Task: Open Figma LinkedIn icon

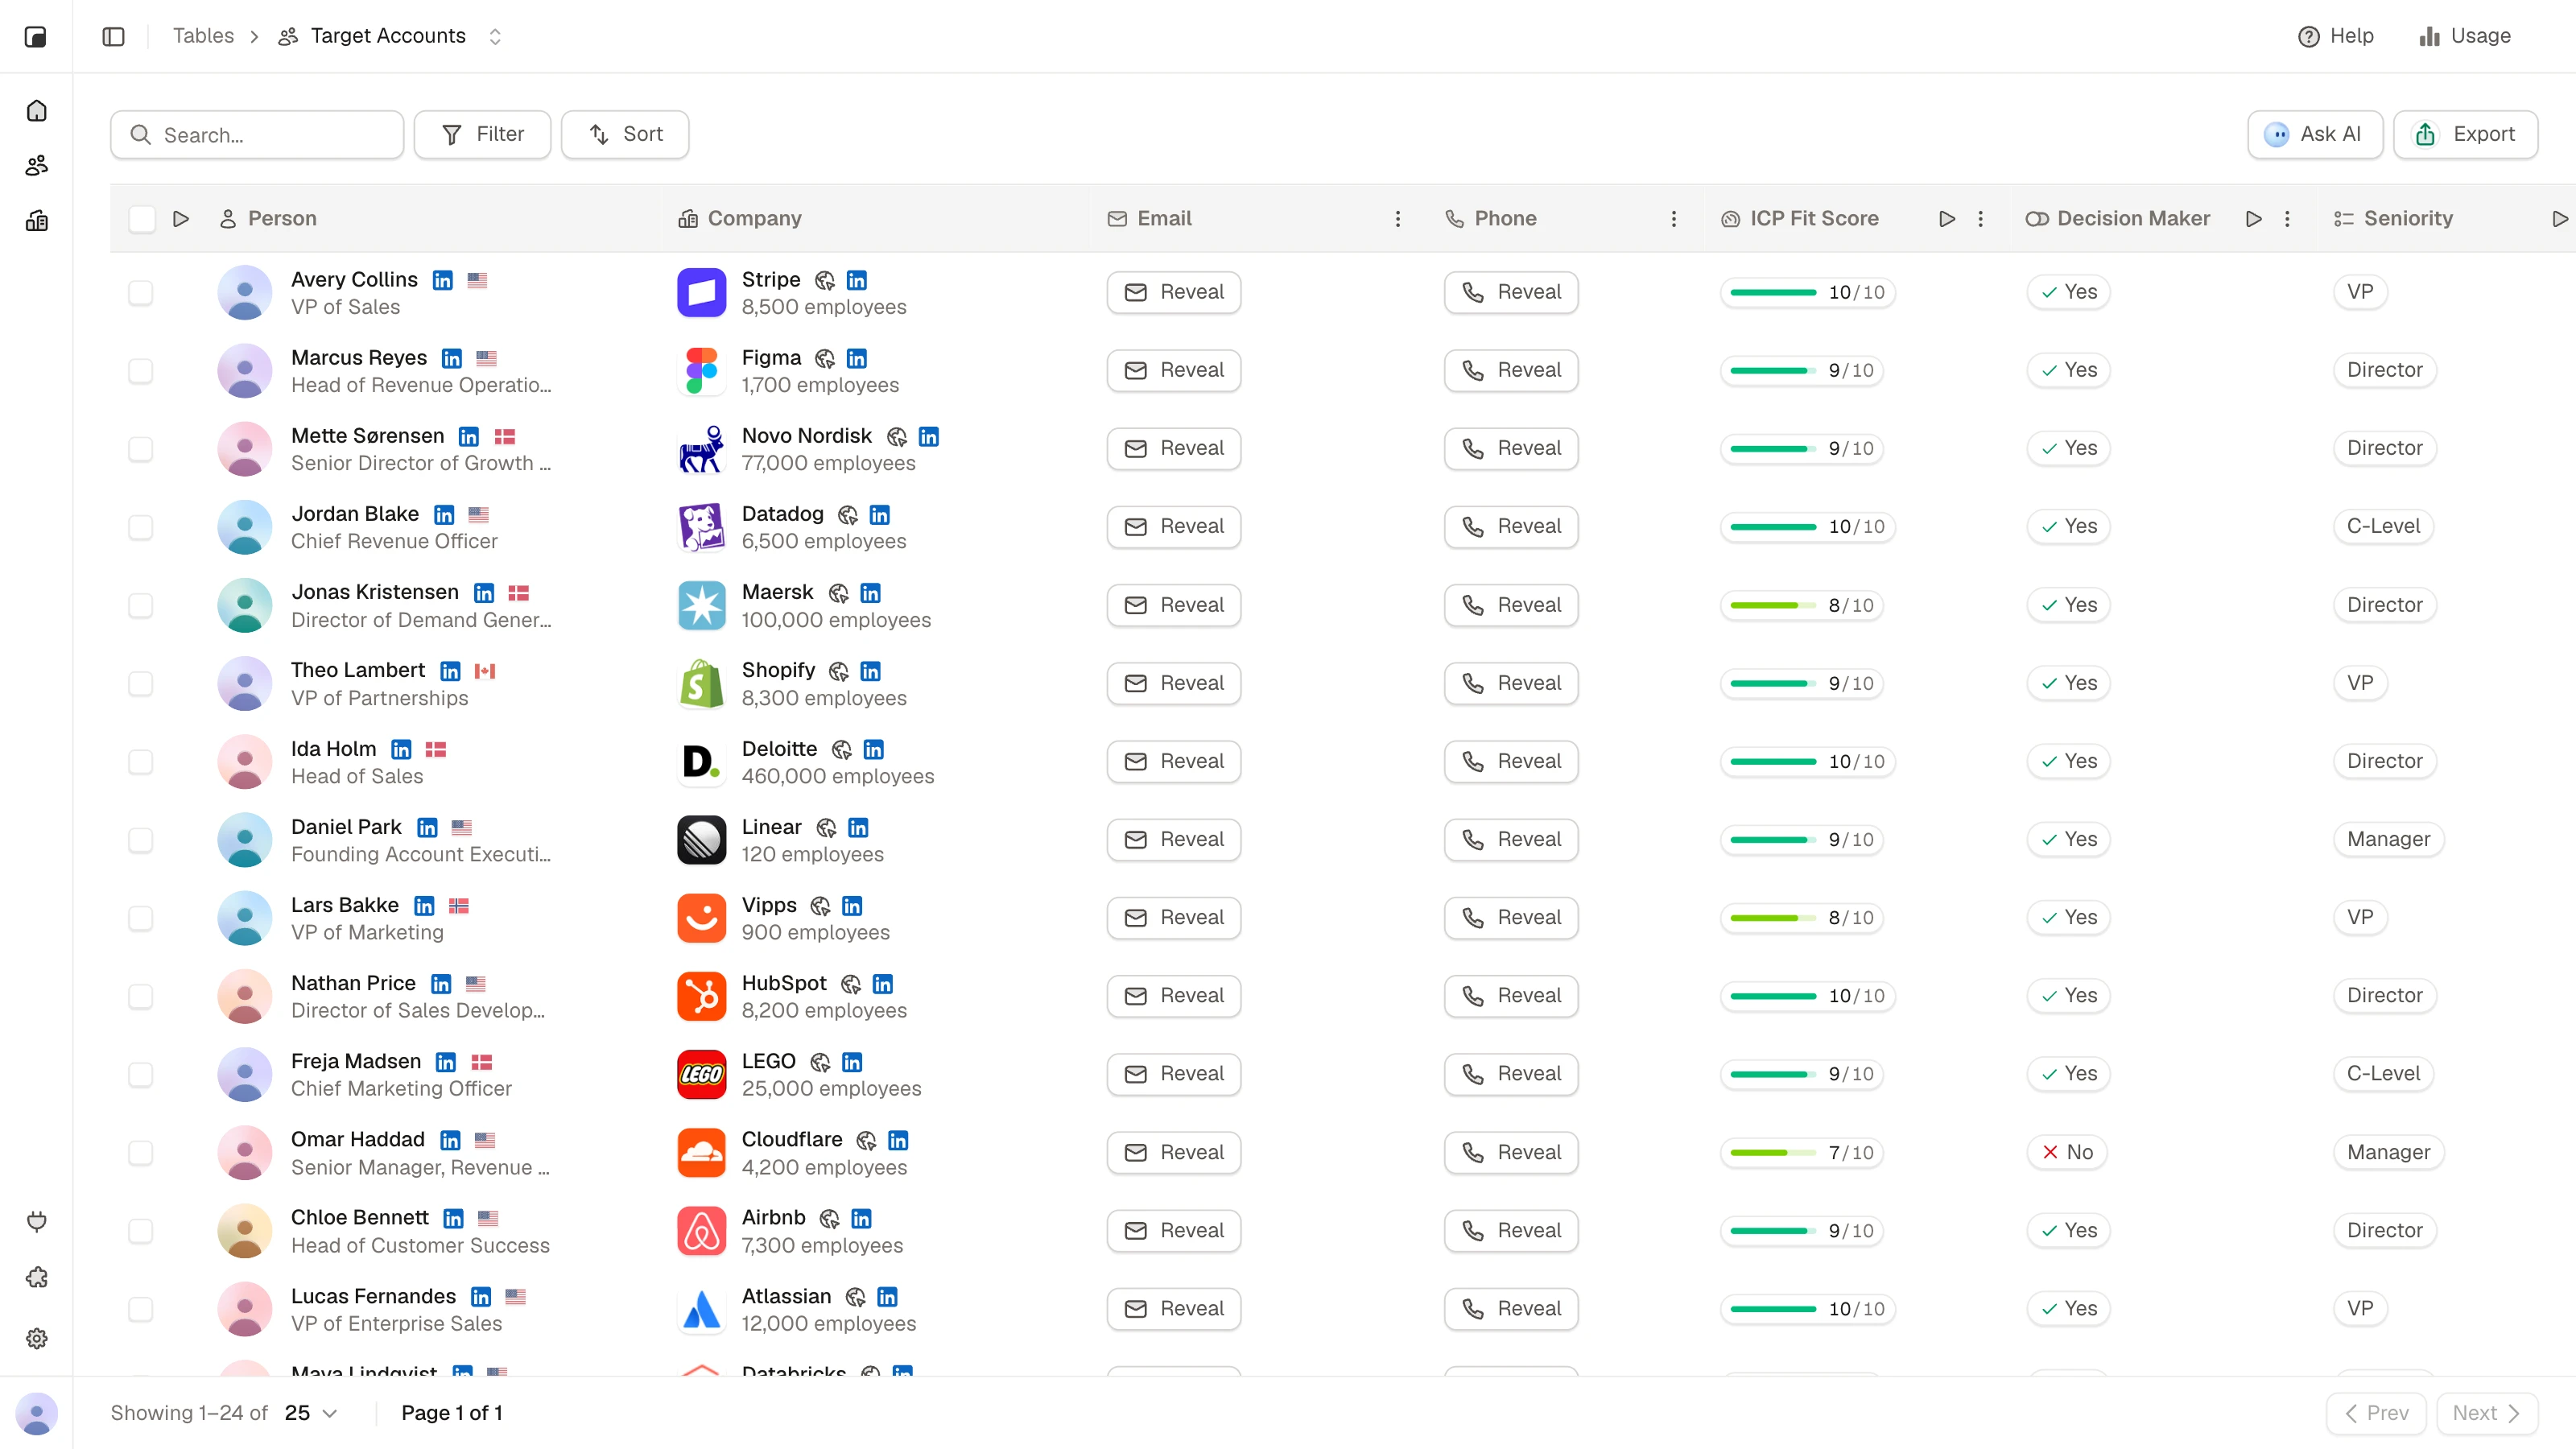Action: coord(856,358)
